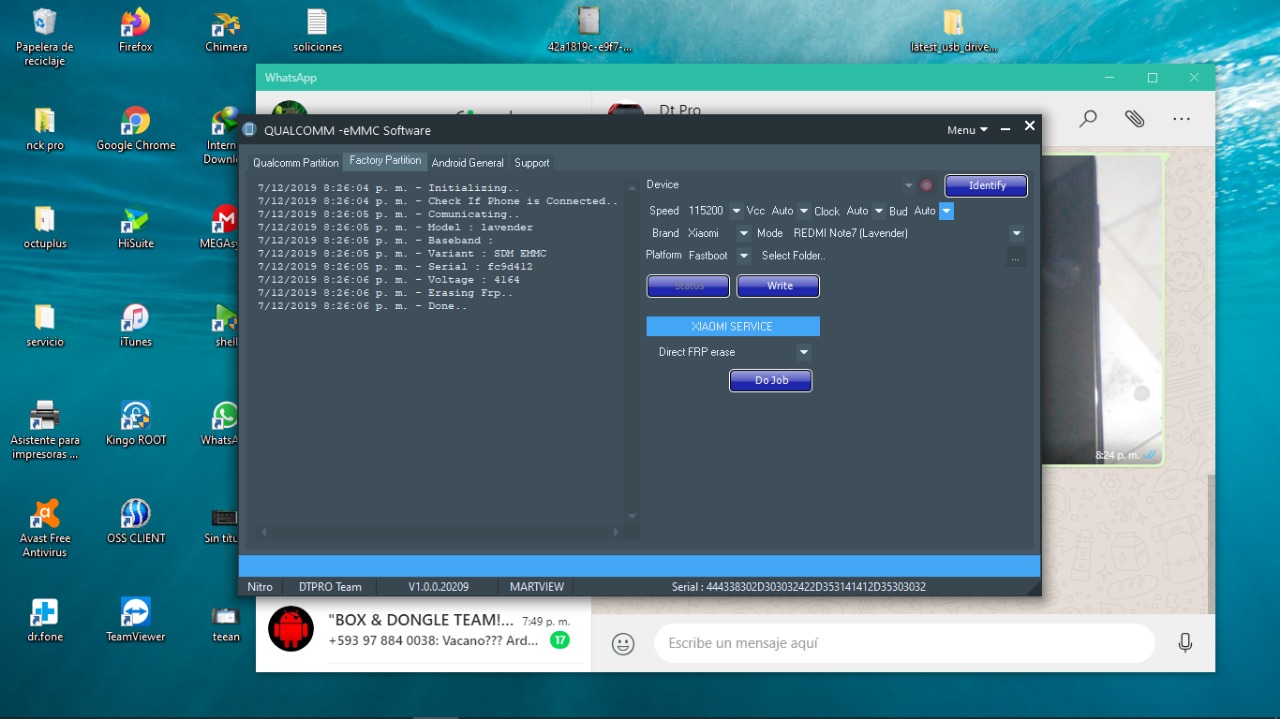Click the DTPRO Team status bar entry
Viewport: 1280px width, 719px height.
coord(330,587)
